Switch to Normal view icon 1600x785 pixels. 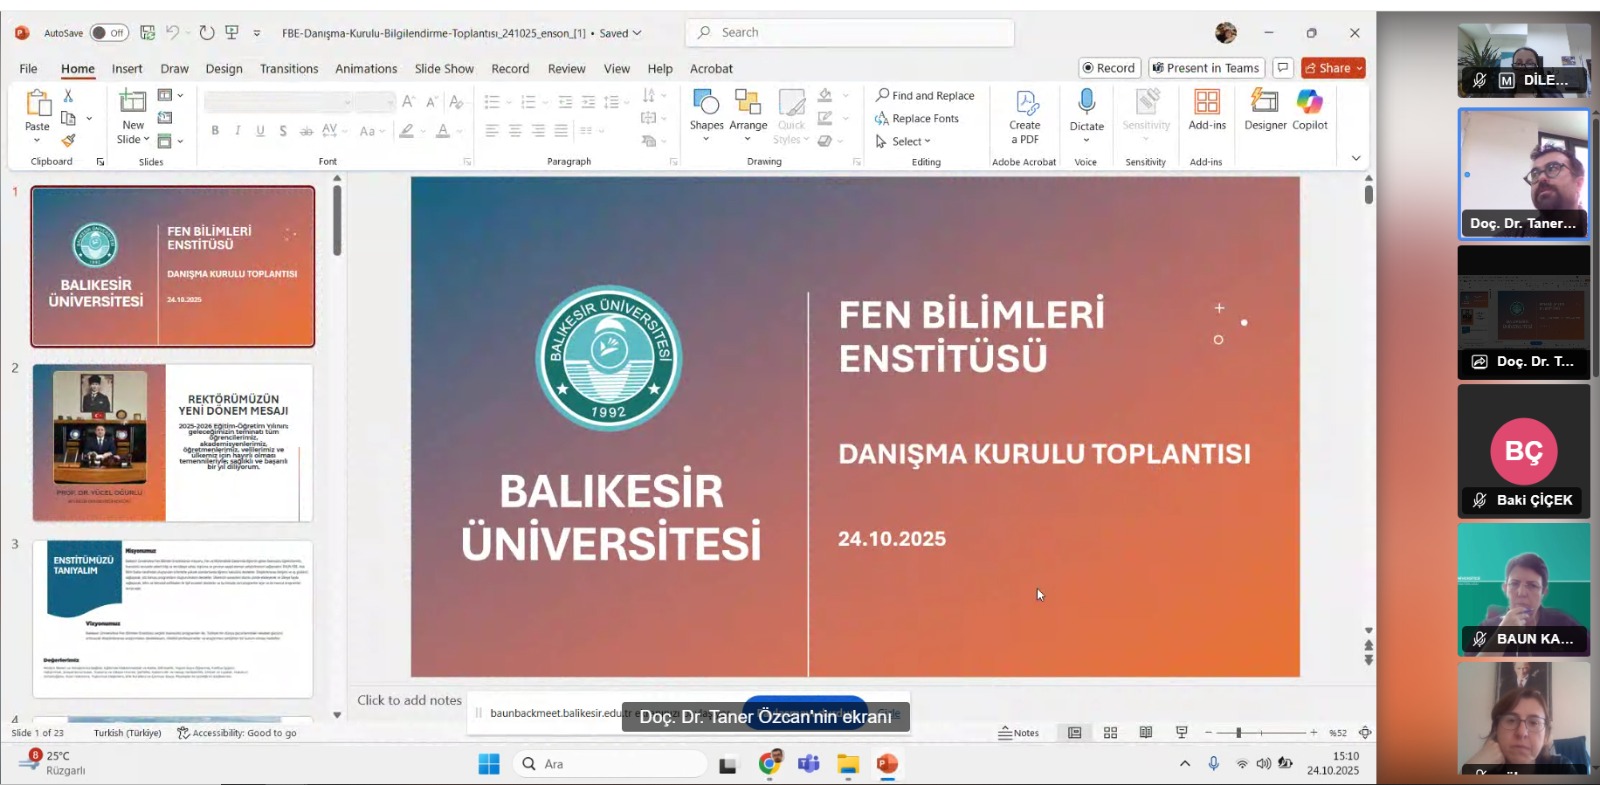click(1075, 733)
